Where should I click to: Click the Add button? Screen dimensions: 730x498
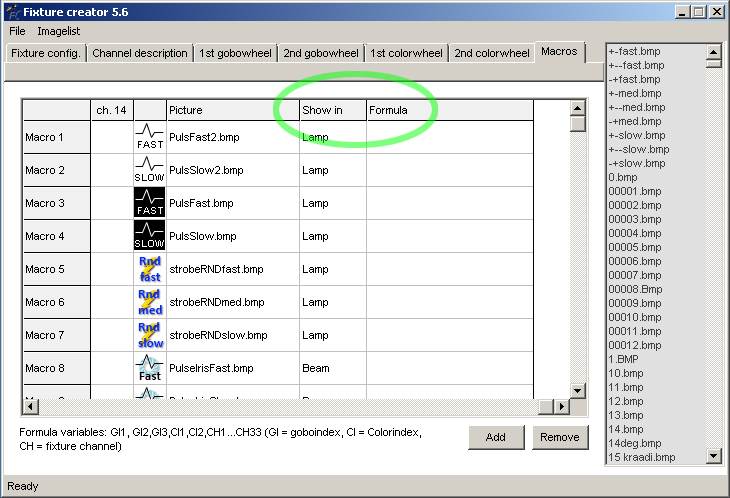(496, 437)
